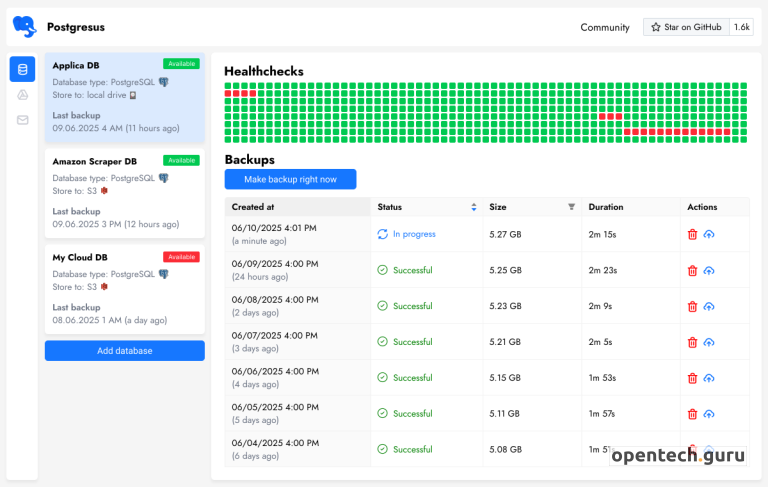Screen dimensions: 768x487
Task: Click PostgreSQL icon in My Cloud DB card
Action: coord(164,274)
